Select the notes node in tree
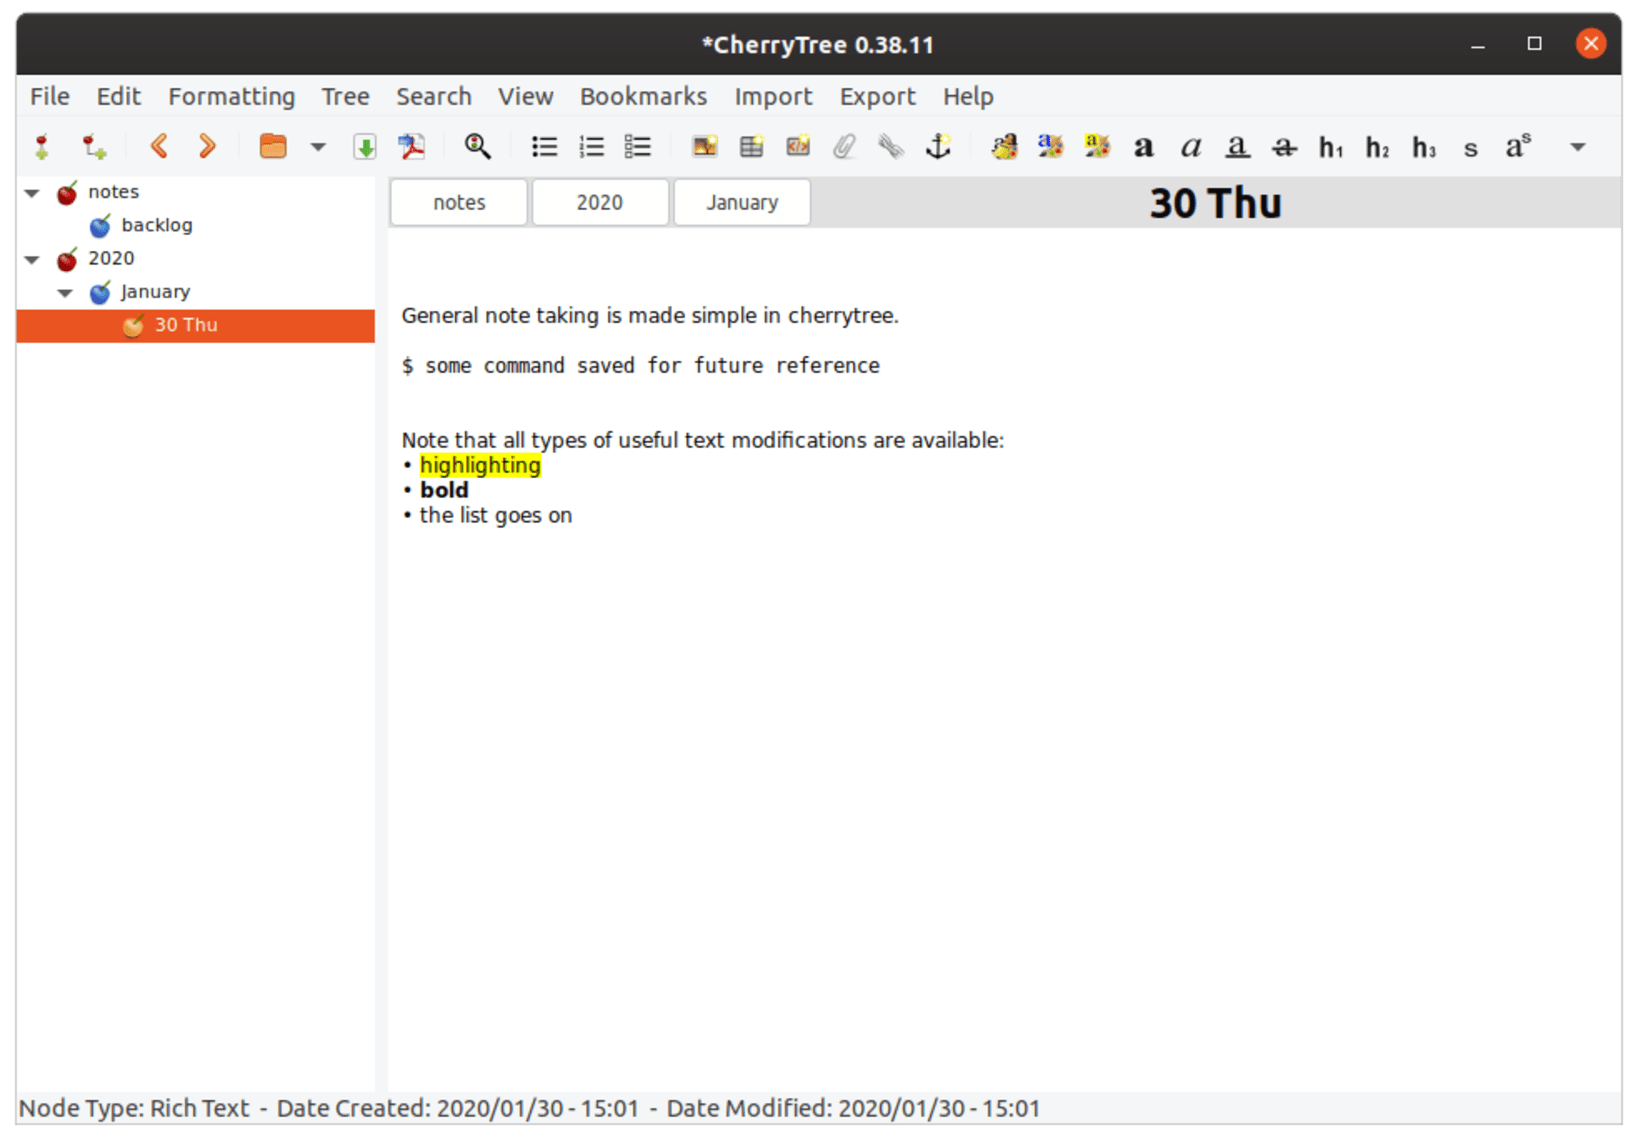The height and width of the screenshot is (1140, 1638). [113, 192]
